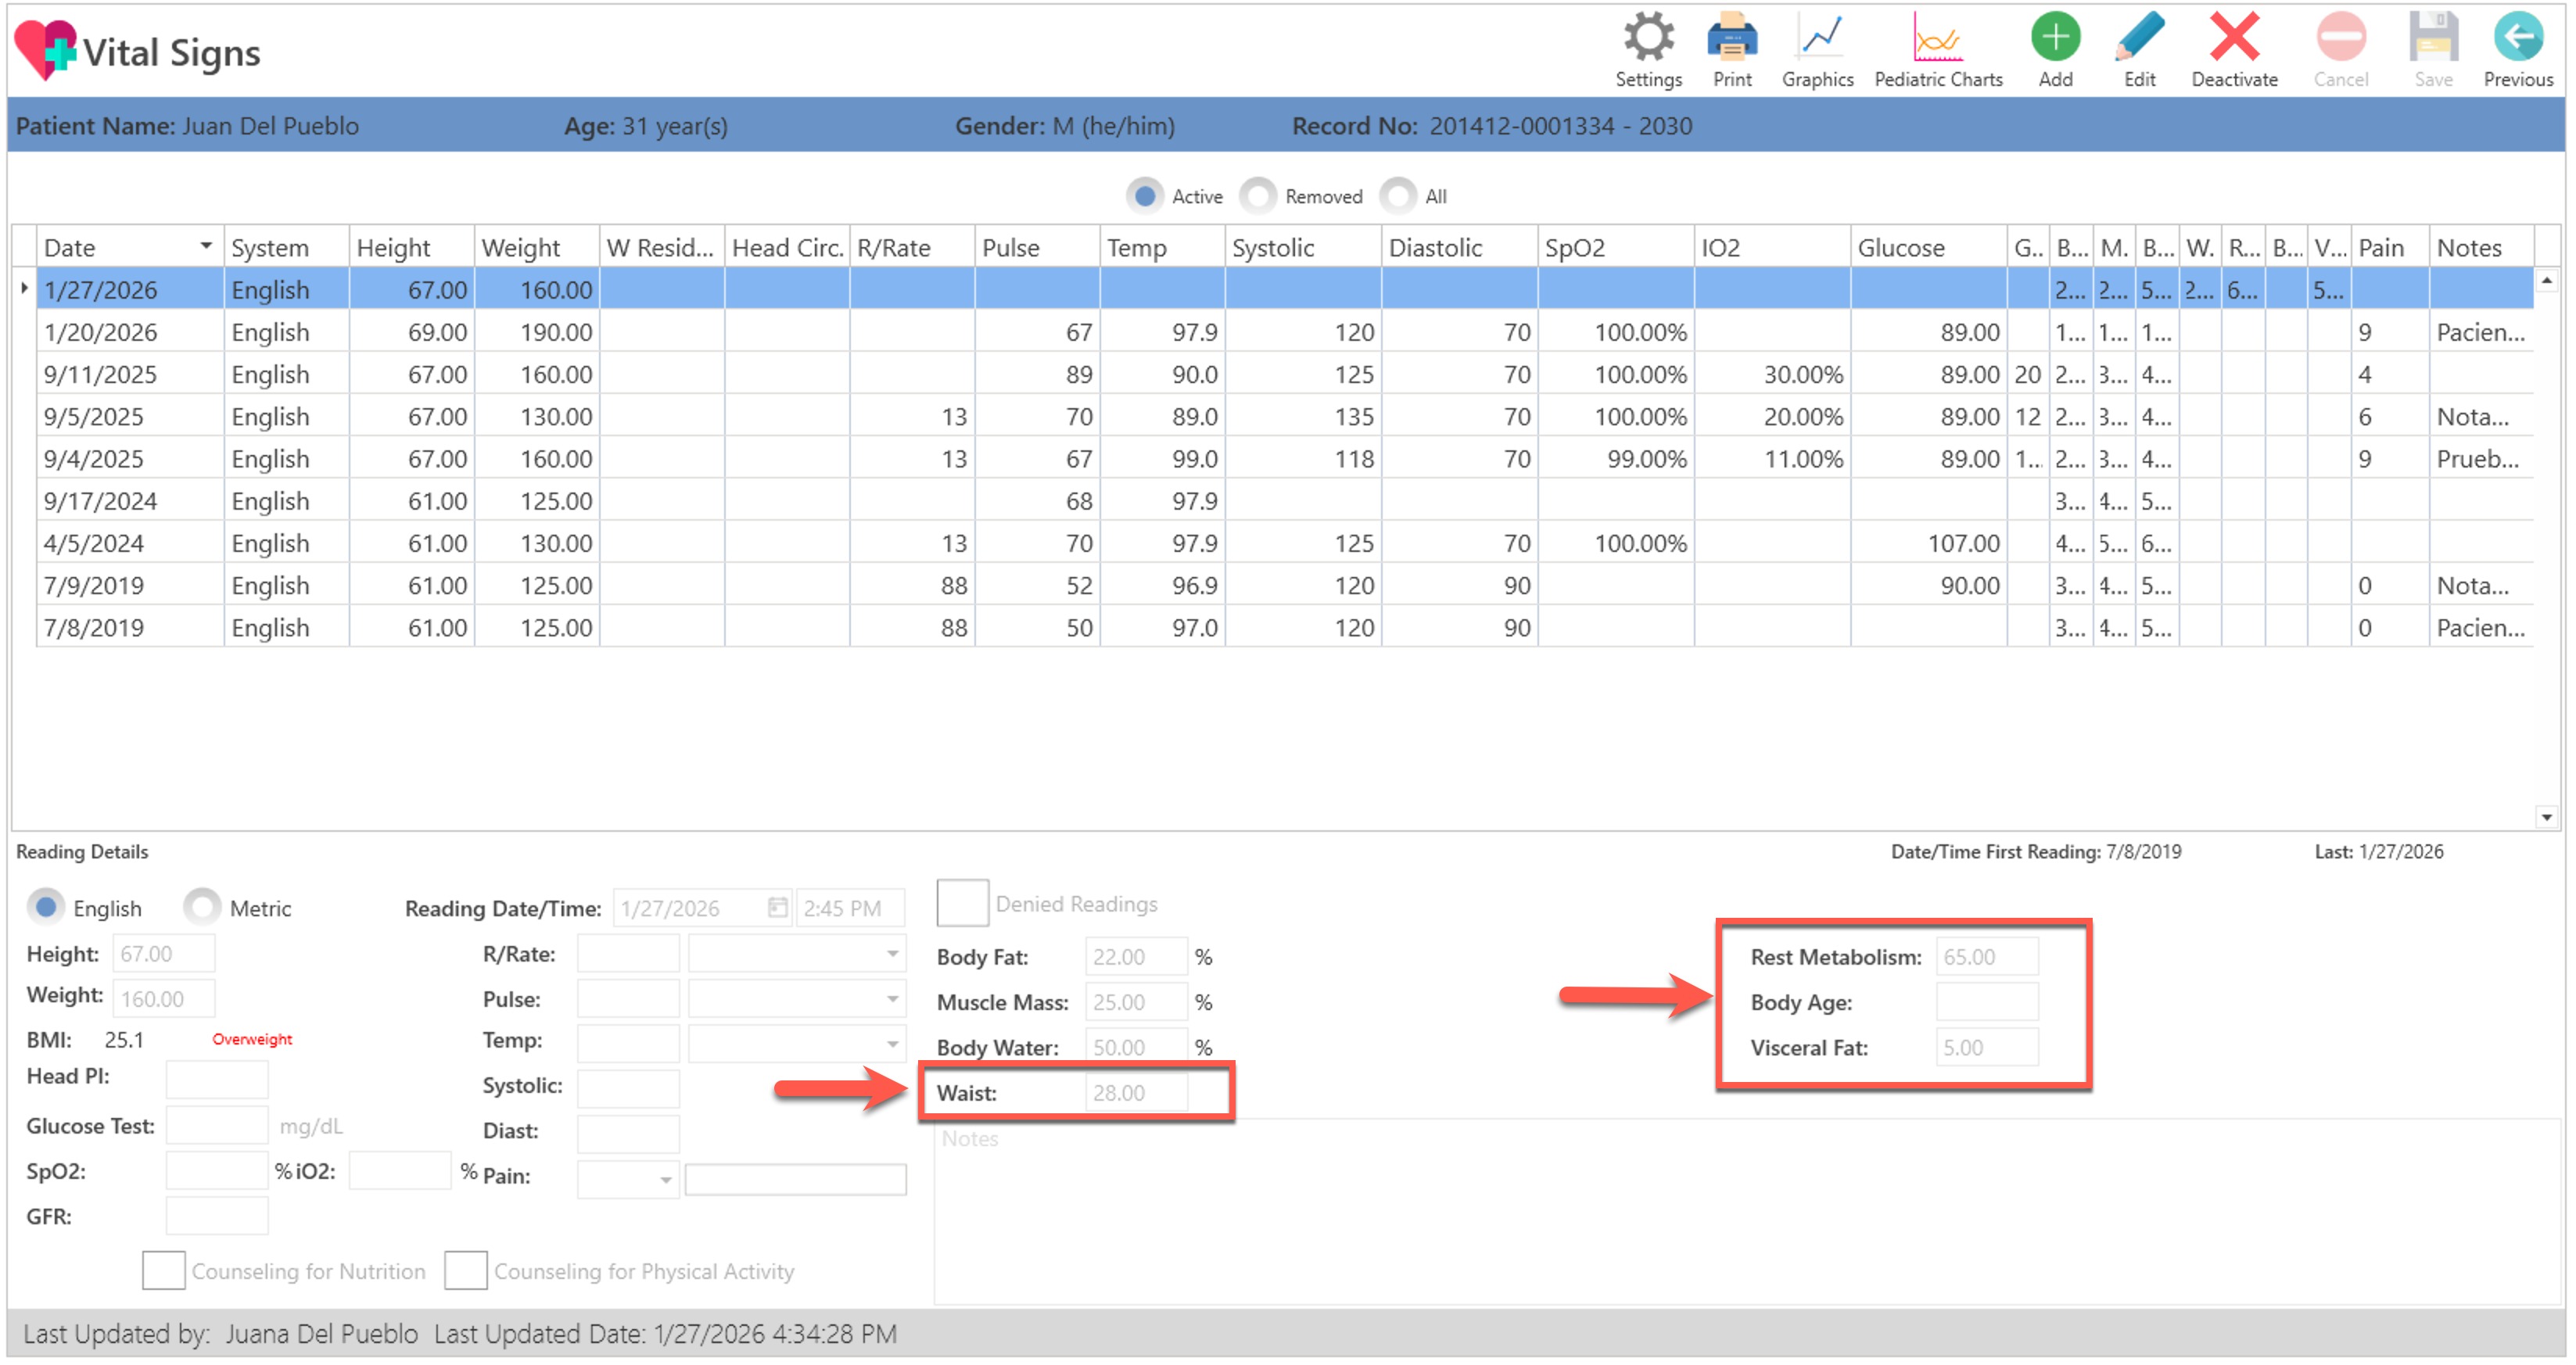Open Pediatric Charts icon
This screenshot has height=1365, width=2576.
tap(1937, 38)
